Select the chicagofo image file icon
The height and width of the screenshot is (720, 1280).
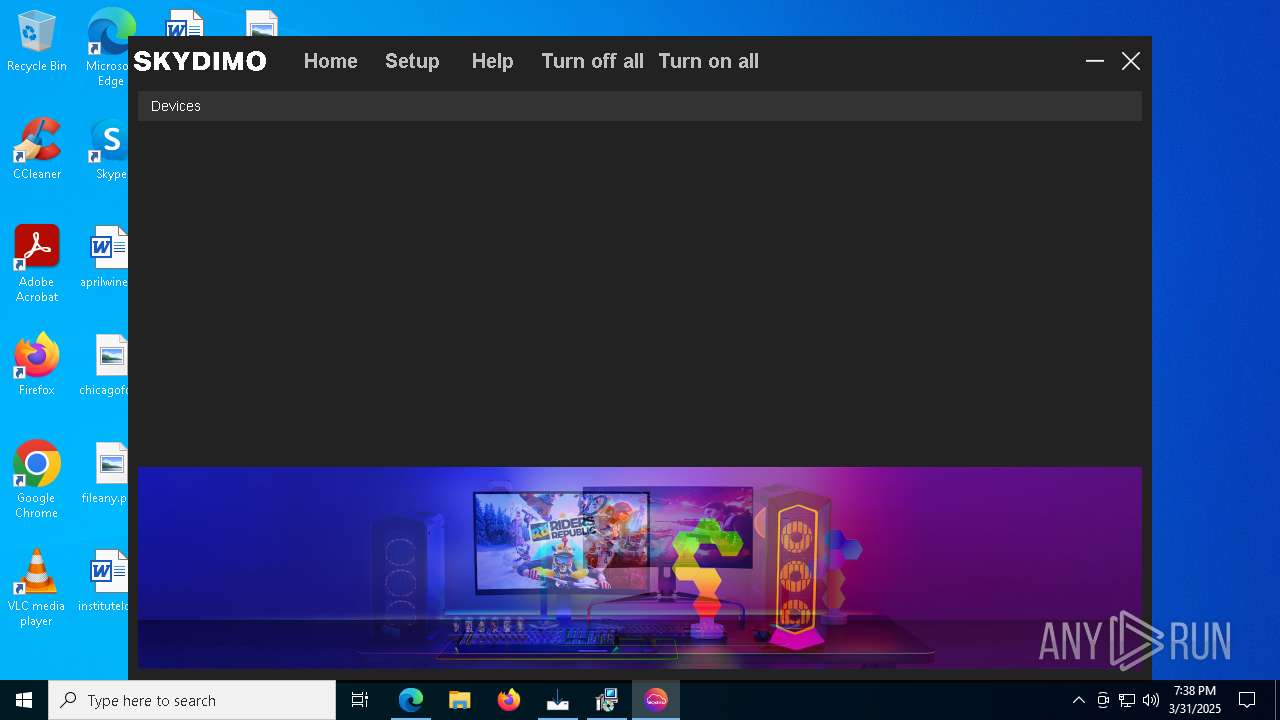click(x=106, y=365)
